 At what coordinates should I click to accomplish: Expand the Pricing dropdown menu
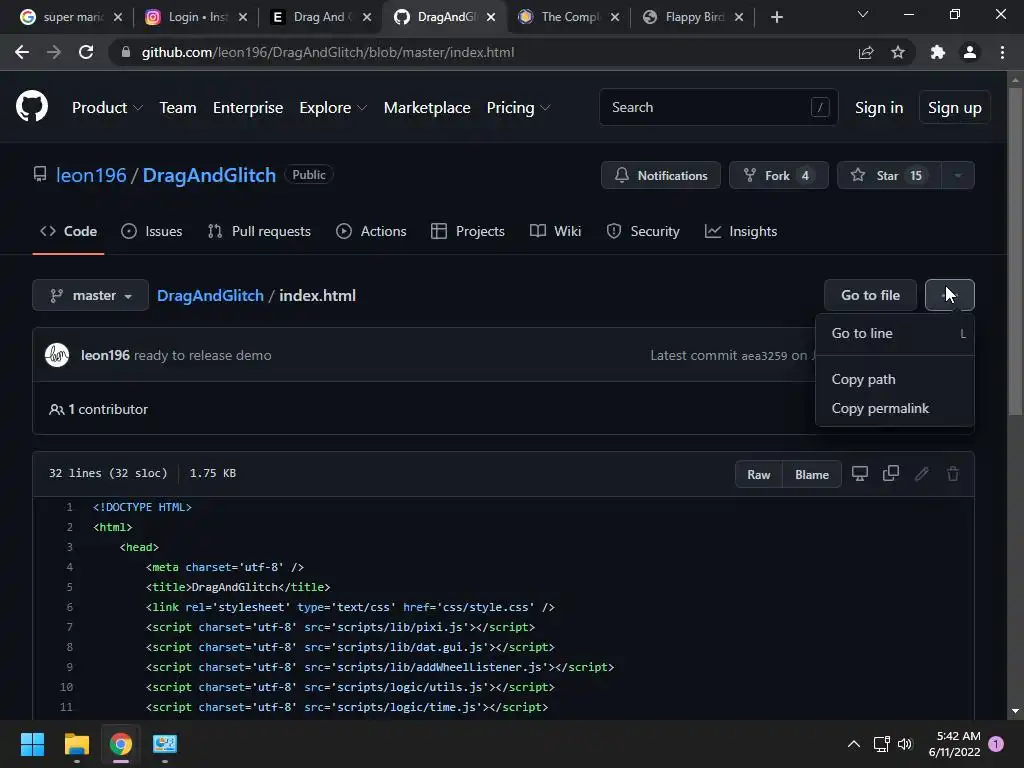pos(518,108)
